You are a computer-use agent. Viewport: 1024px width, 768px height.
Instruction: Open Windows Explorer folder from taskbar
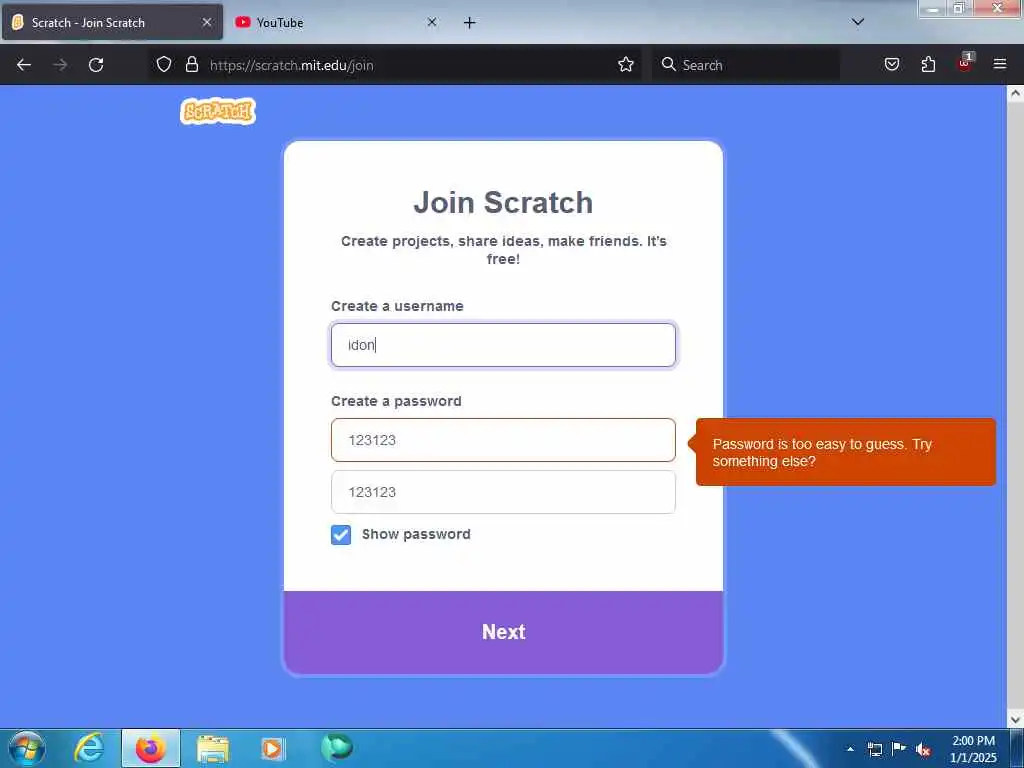tap(212, 748)
